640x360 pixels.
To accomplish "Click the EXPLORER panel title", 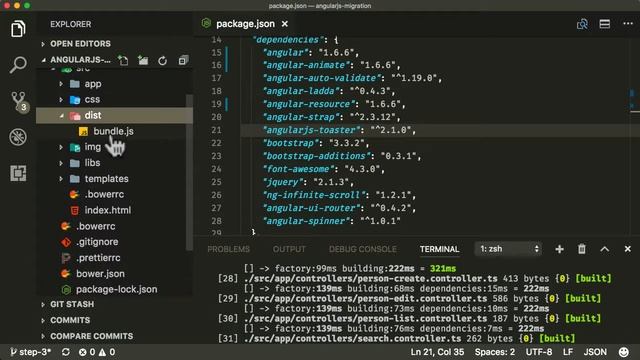I will point(71,24).
